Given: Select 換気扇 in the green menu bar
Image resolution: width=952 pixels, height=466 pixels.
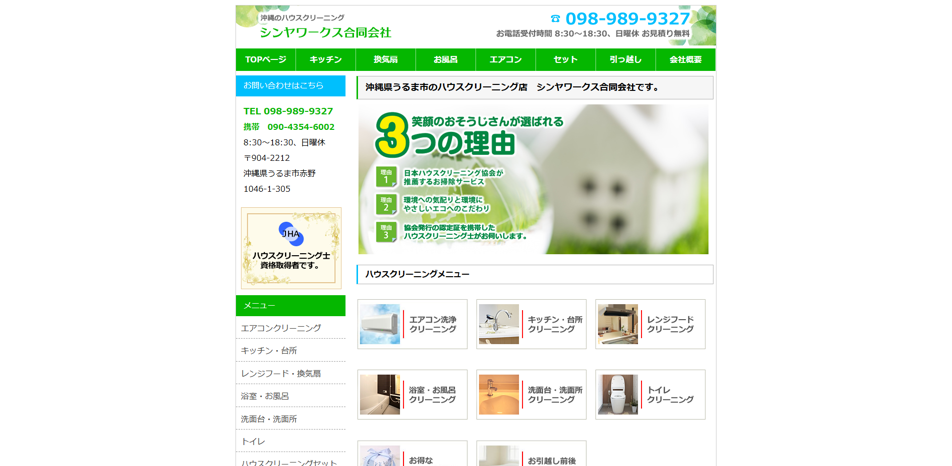Looking at the screenshot, I should 386,60.
